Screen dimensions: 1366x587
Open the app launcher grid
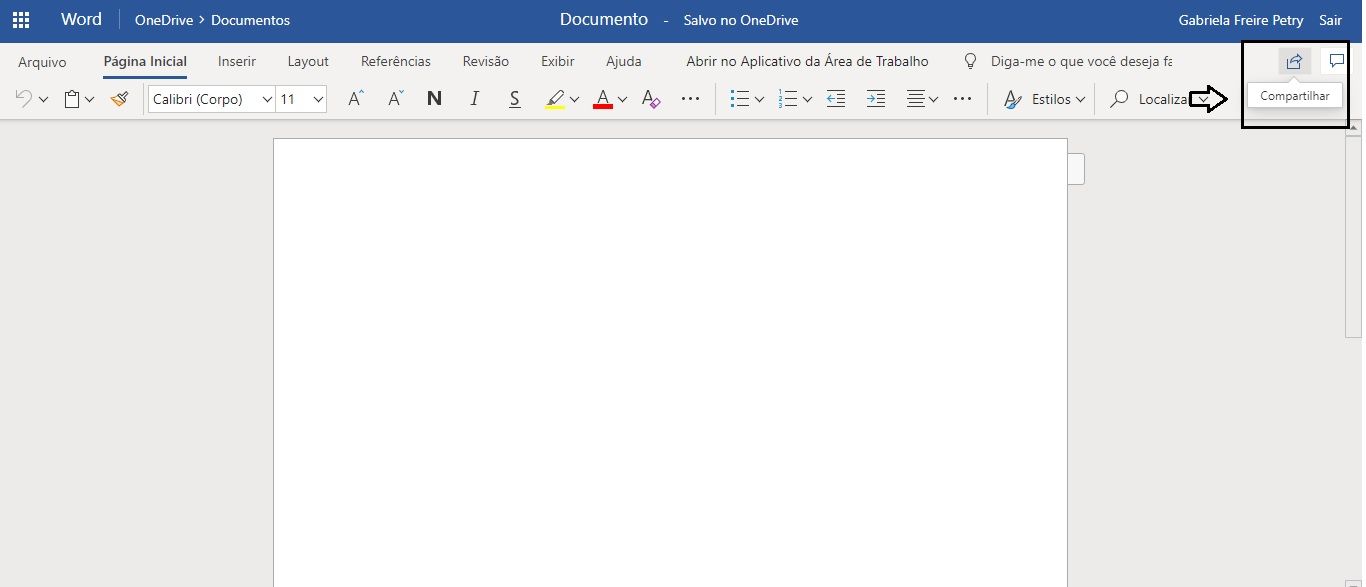[x=20, y=20]
